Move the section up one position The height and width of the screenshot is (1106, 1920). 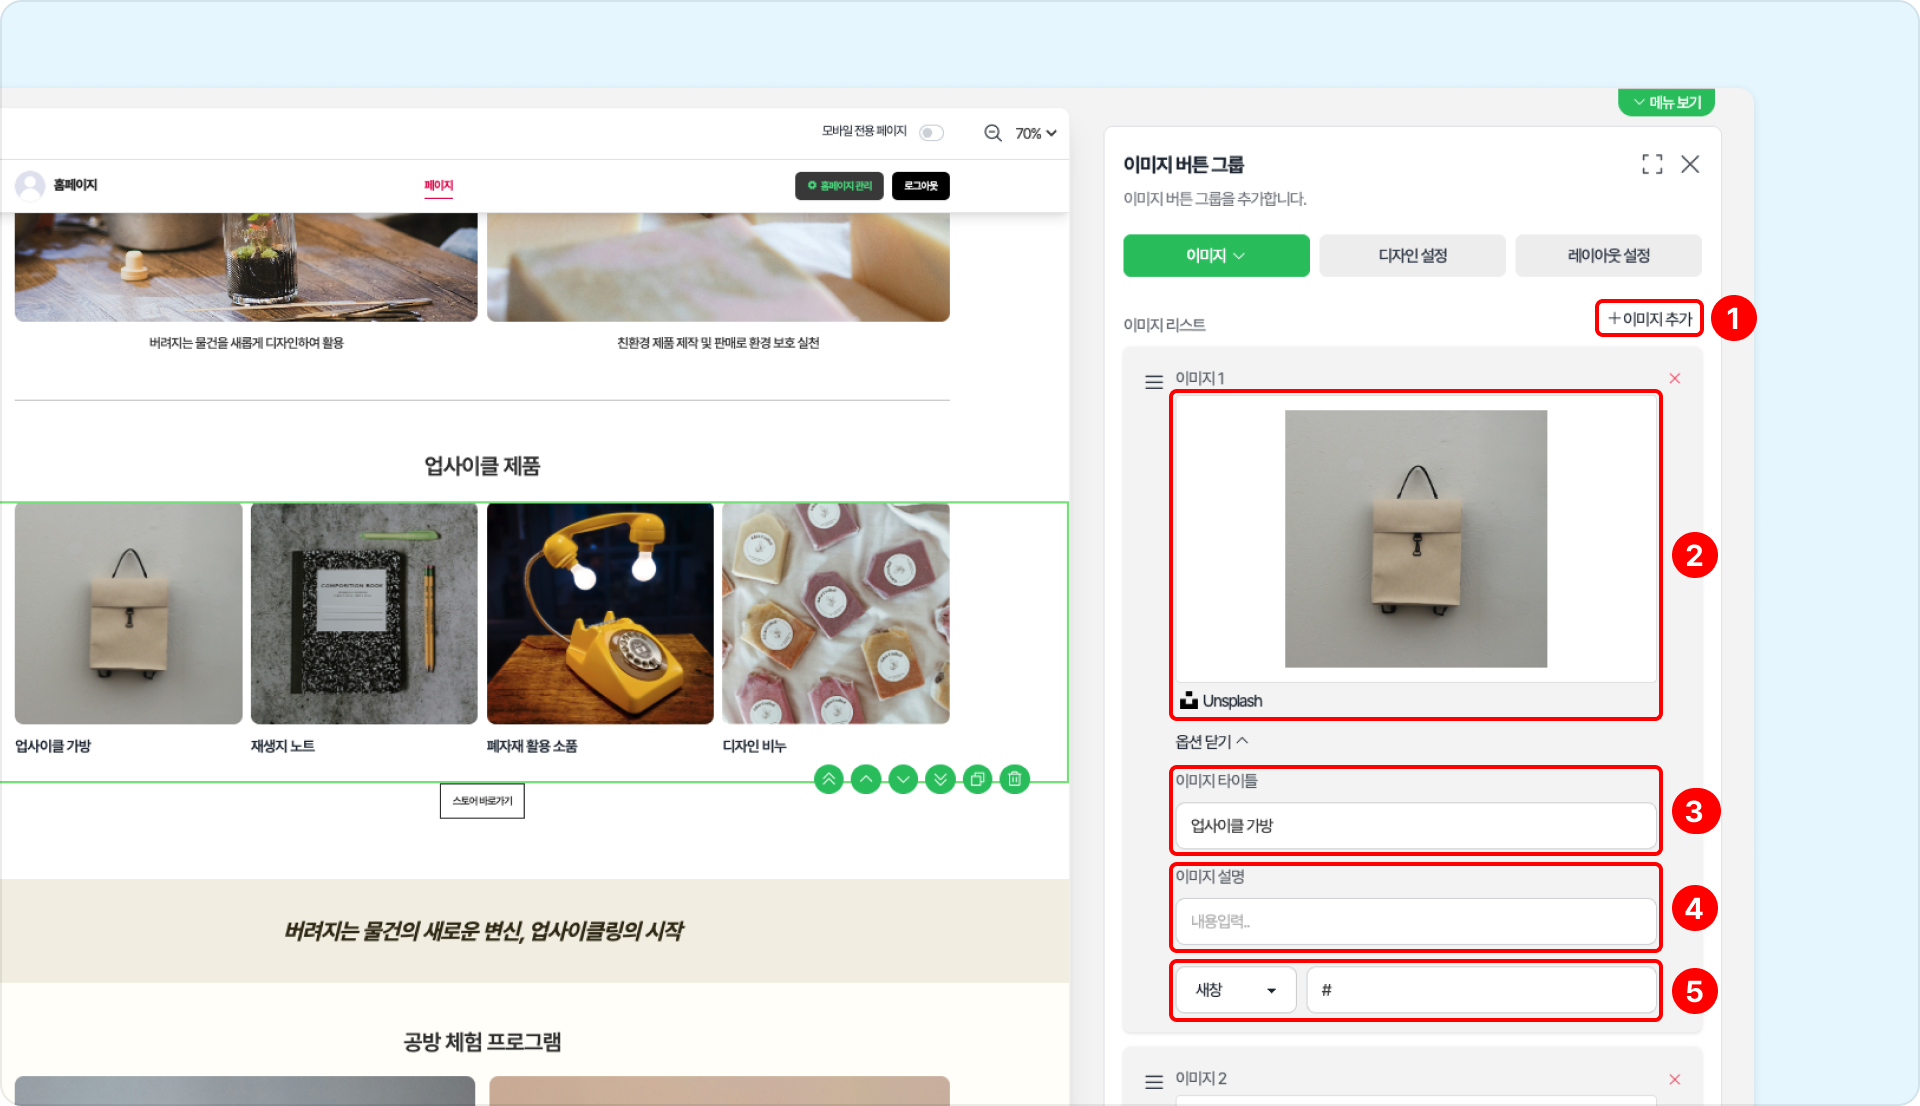click(x=866, y=779)
